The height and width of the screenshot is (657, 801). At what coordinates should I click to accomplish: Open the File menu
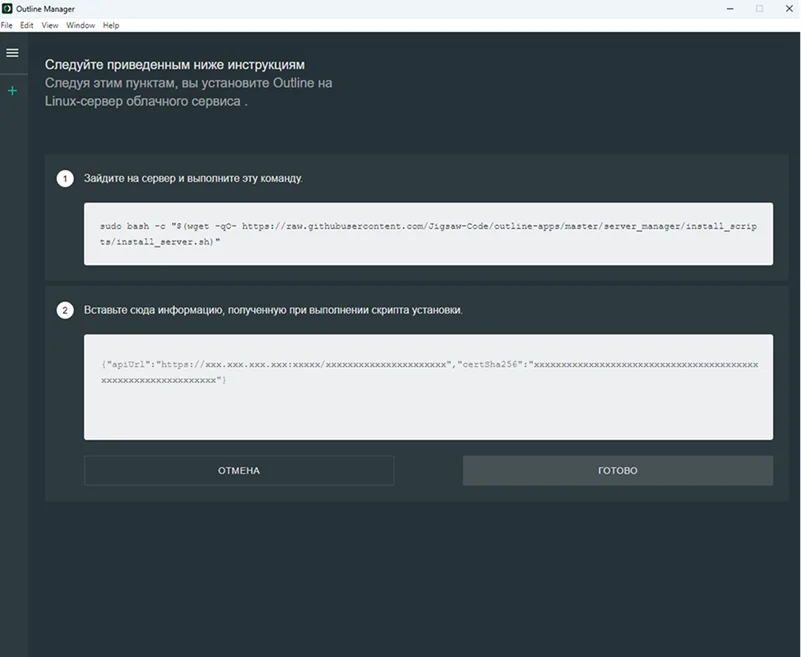click(8, 25)
